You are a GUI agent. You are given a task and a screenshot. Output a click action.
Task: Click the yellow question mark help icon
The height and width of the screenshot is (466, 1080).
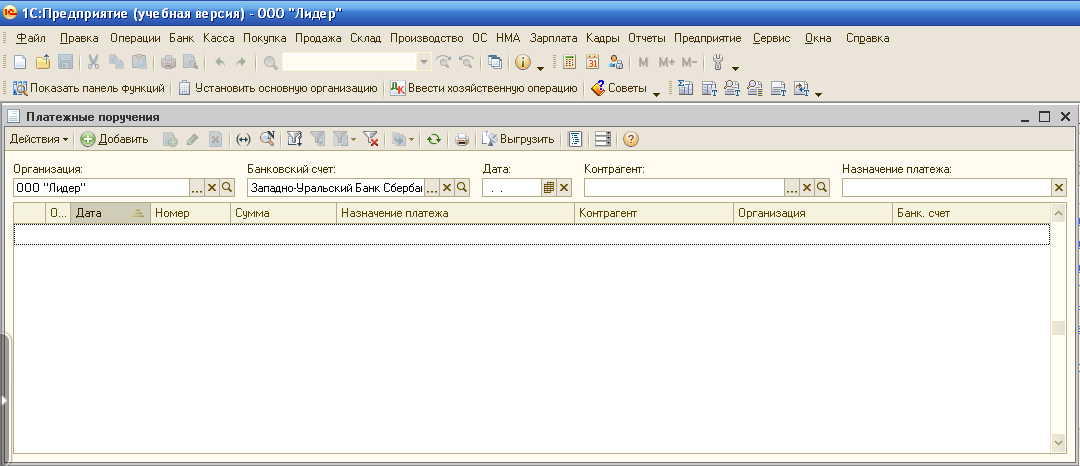(x=630, y=139)
